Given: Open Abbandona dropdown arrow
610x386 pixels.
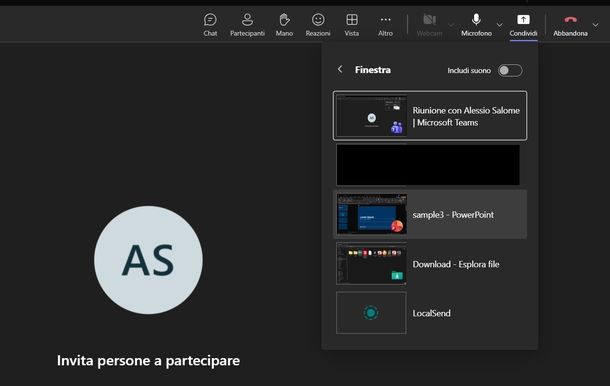Looking at the screenshot, I should pos(595,25).
